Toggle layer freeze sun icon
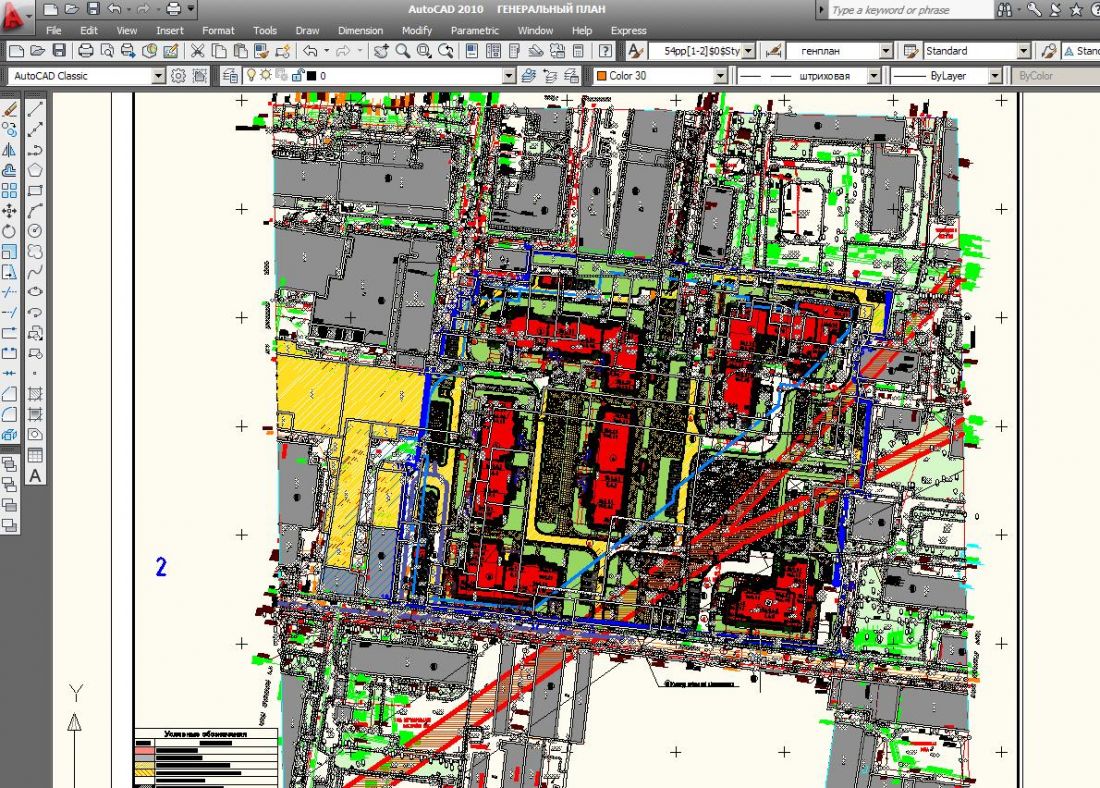This screenshot has width=1100, height=788. coord(266,75)
